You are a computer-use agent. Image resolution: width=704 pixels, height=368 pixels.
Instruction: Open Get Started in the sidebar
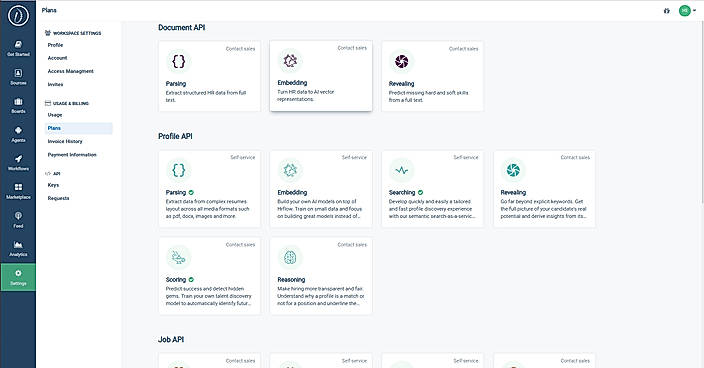(18, 48)
